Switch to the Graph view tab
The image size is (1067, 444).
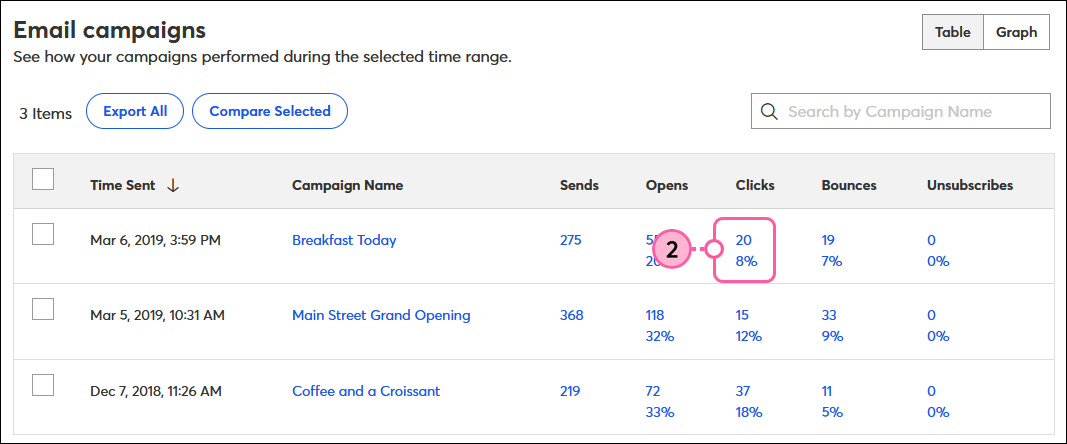1016,32
